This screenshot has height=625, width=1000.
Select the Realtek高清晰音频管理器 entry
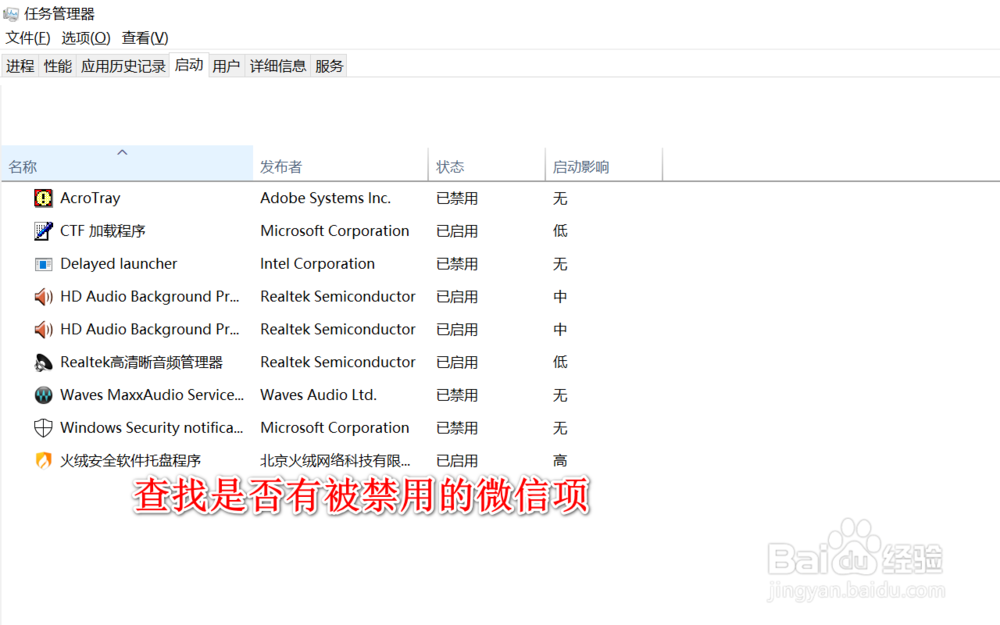(142, 362)
